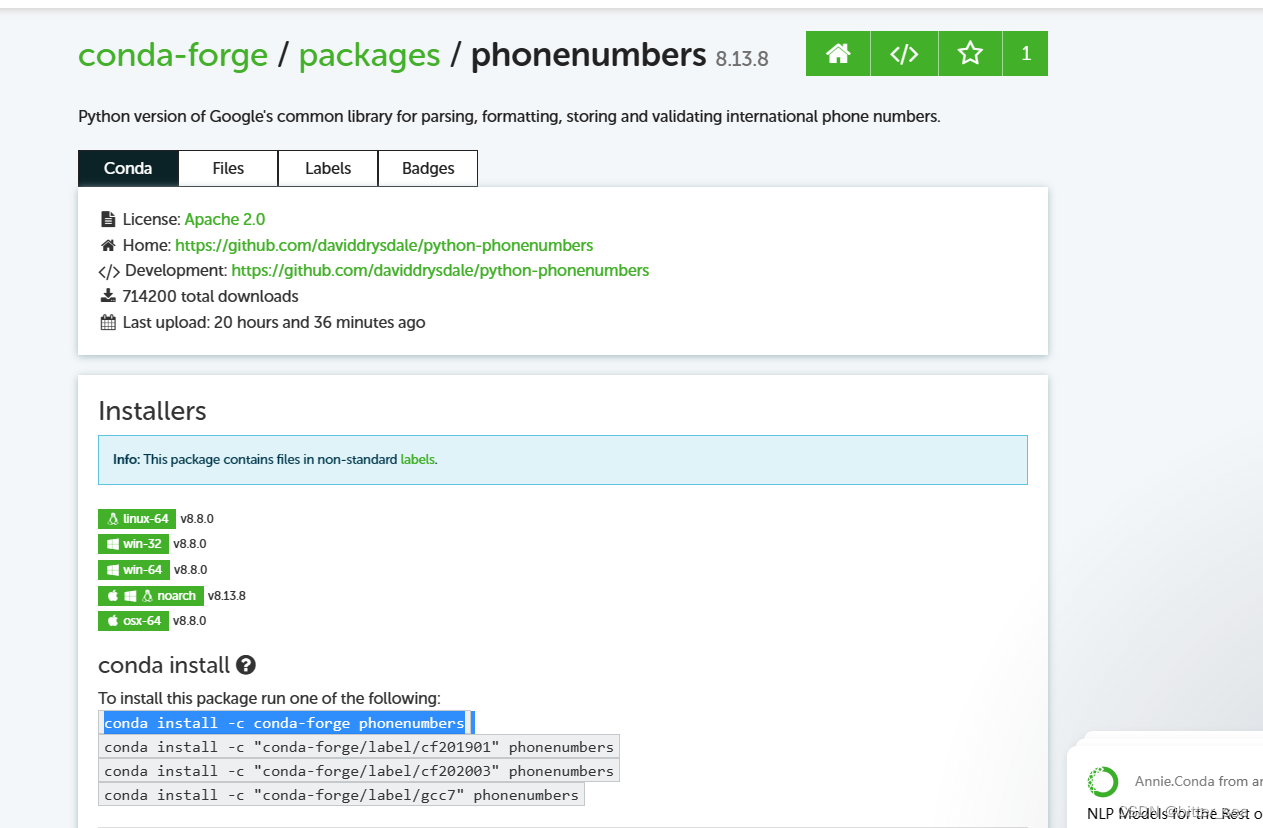Click the noarch installer badge
This screenshot has height=828, width=1263.
[150, 595]
